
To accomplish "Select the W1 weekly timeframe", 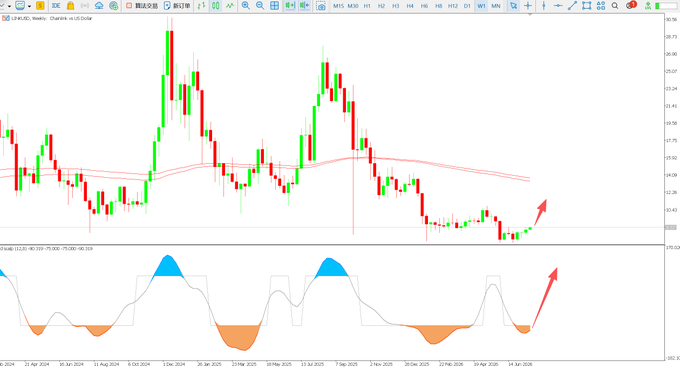I will click(481, 6).
